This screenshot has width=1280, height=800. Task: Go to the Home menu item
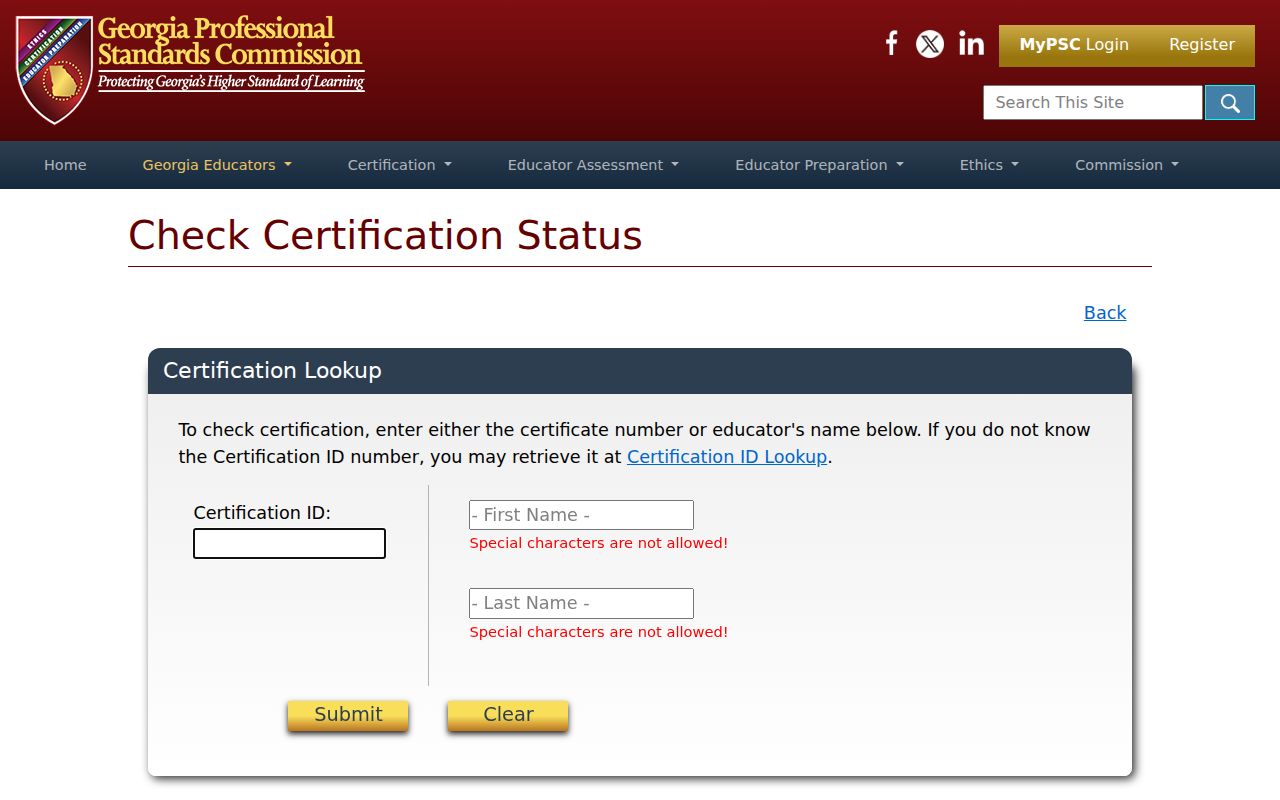tap(65, 165)
